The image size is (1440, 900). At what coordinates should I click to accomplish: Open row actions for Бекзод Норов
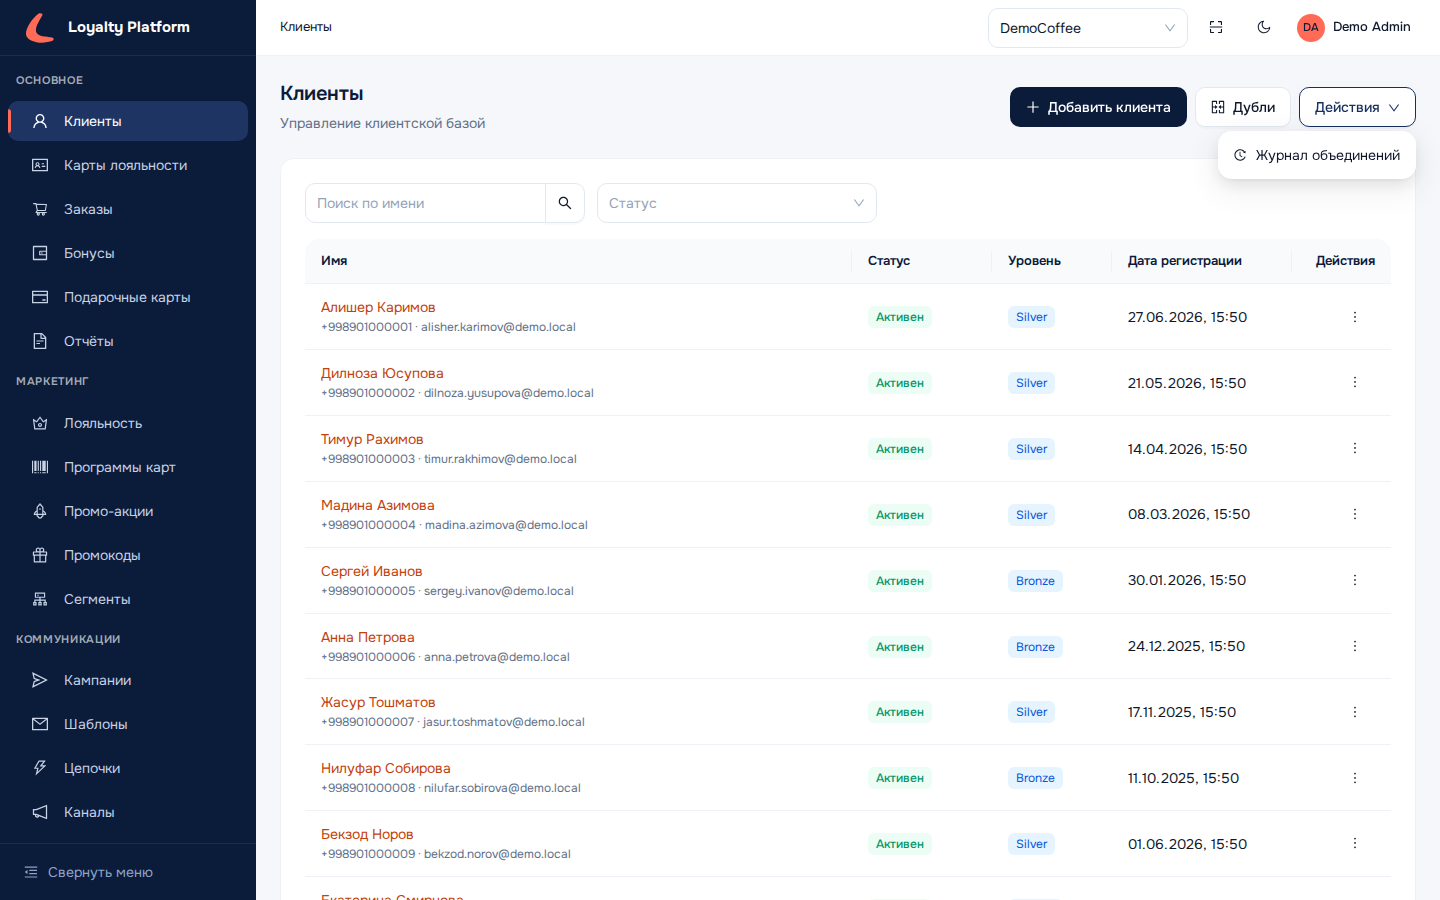point(1355,843)
